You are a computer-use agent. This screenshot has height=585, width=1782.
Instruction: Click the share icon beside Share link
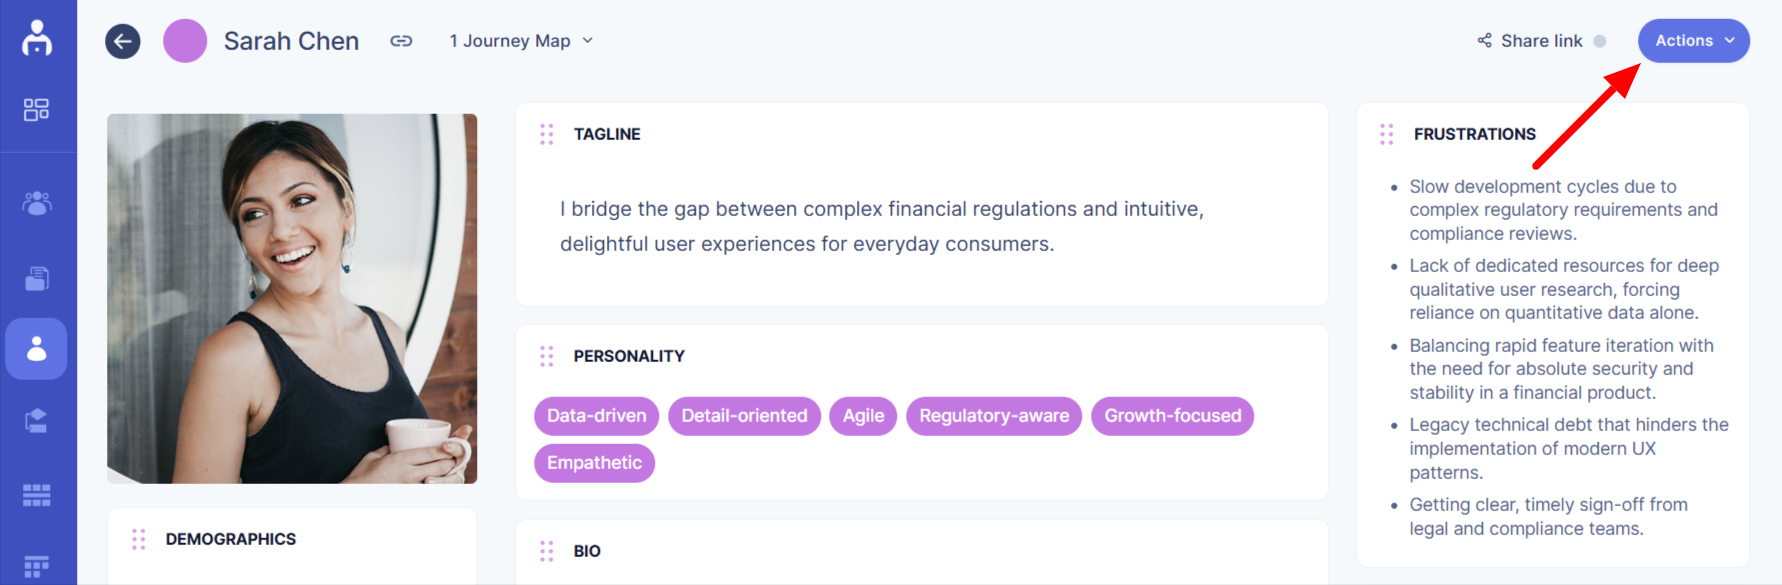[x=1485, y=41]
